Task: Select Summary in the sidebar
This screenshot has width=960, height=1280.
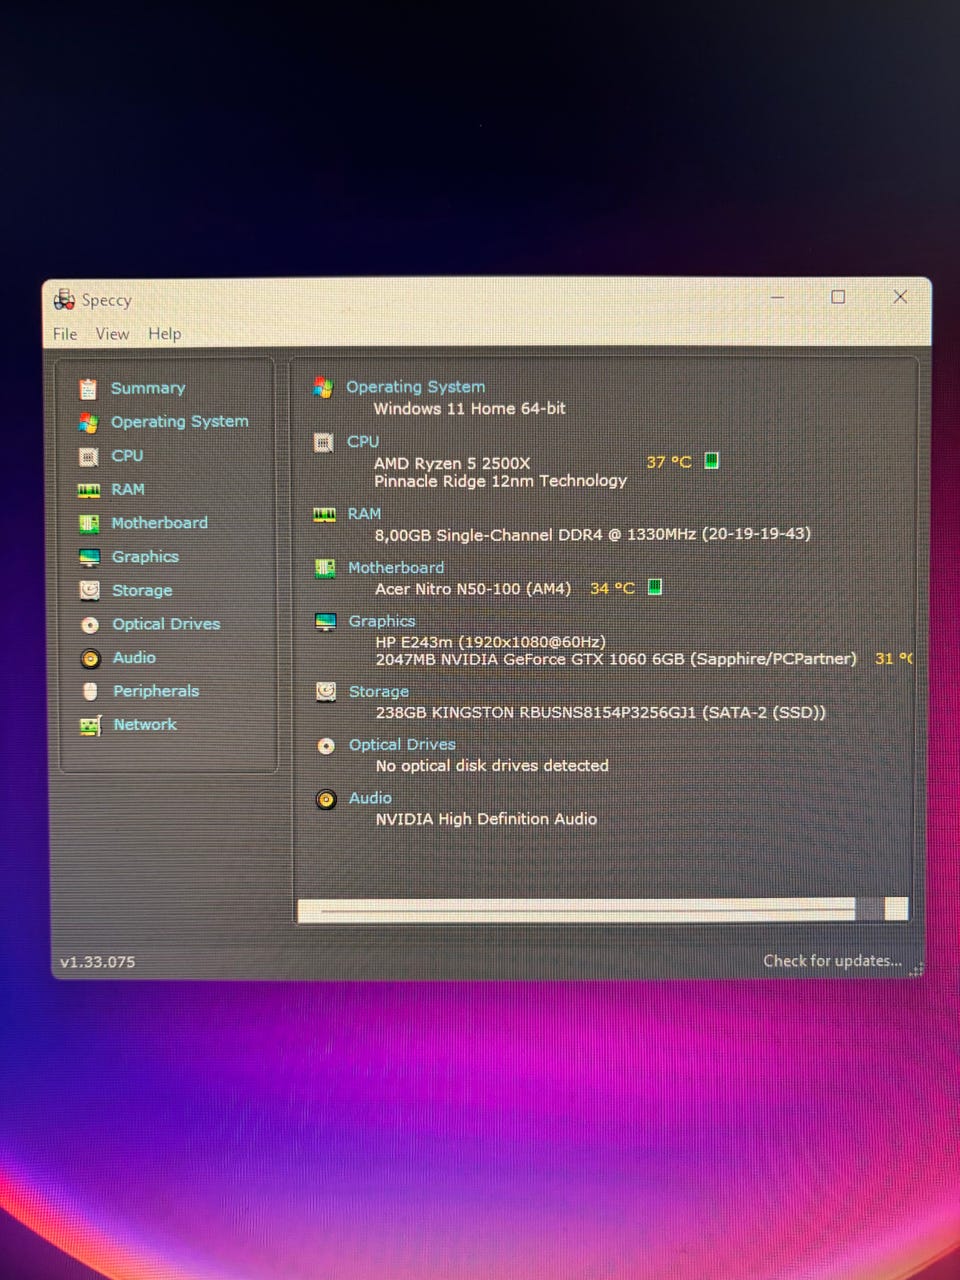Action: point(148,388)
